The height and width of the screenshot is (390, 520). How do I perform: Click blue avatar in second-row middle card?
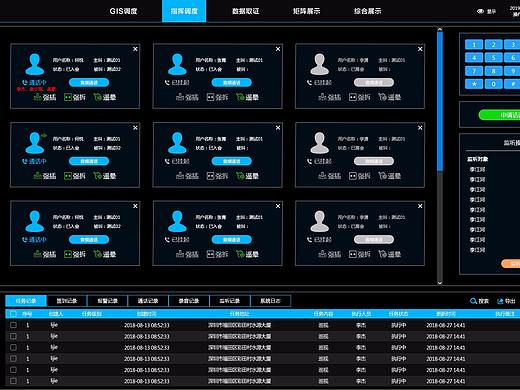[x=177, y=143]
